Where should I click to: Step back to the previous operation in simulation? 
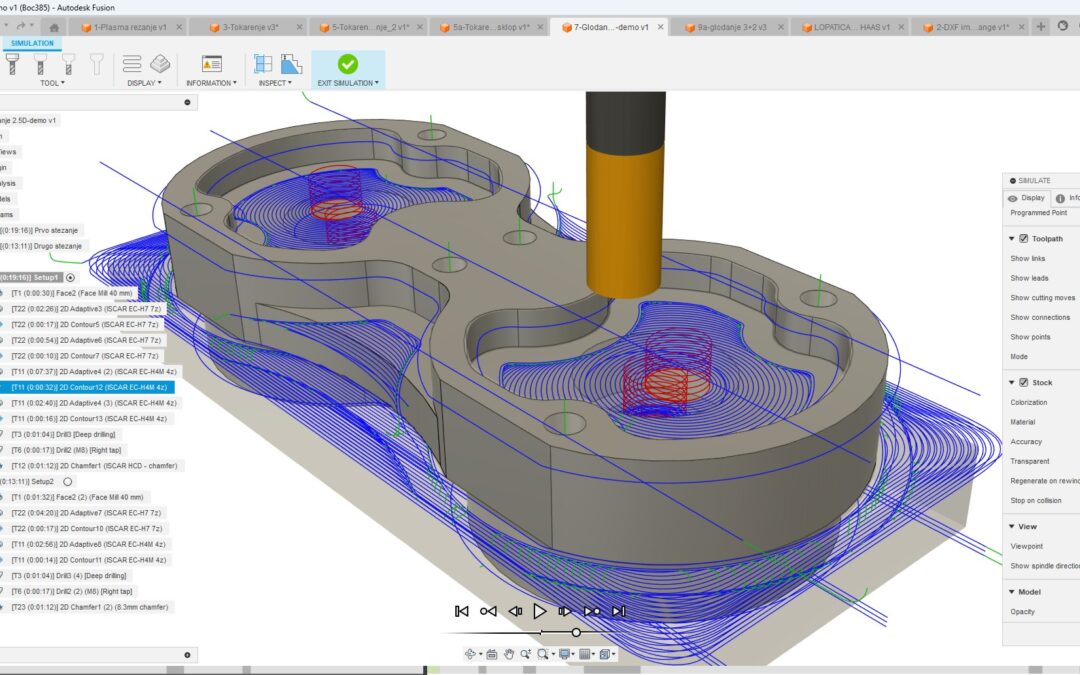(x=488, y=611)
